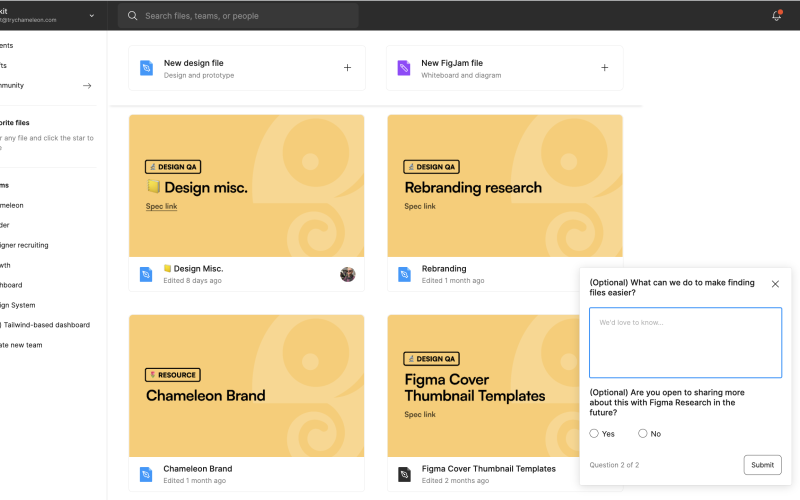Click the Community sidebar item

12,86
